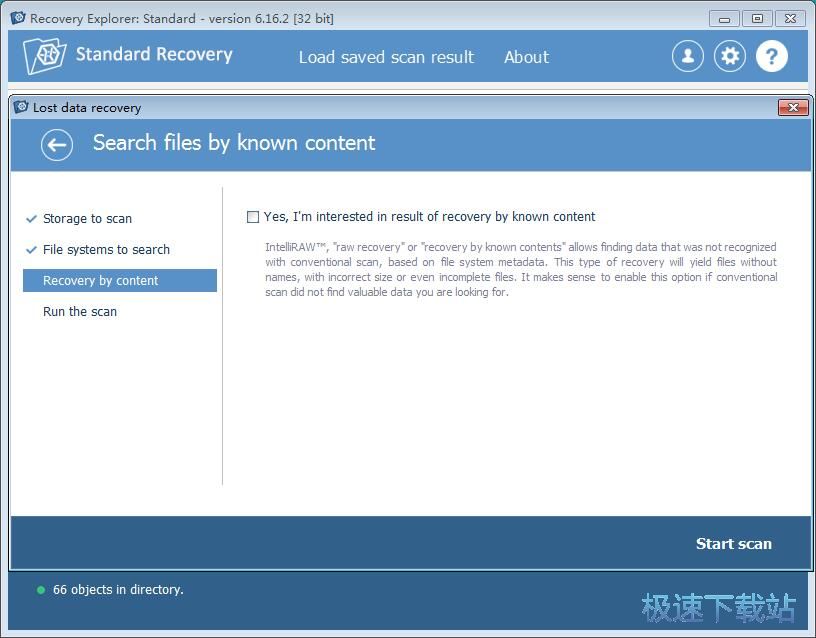Maximize the Recovery Explorer window
The height and width of the screenshot is (638, 816).
pyautogui.click(x=757, y=19)
